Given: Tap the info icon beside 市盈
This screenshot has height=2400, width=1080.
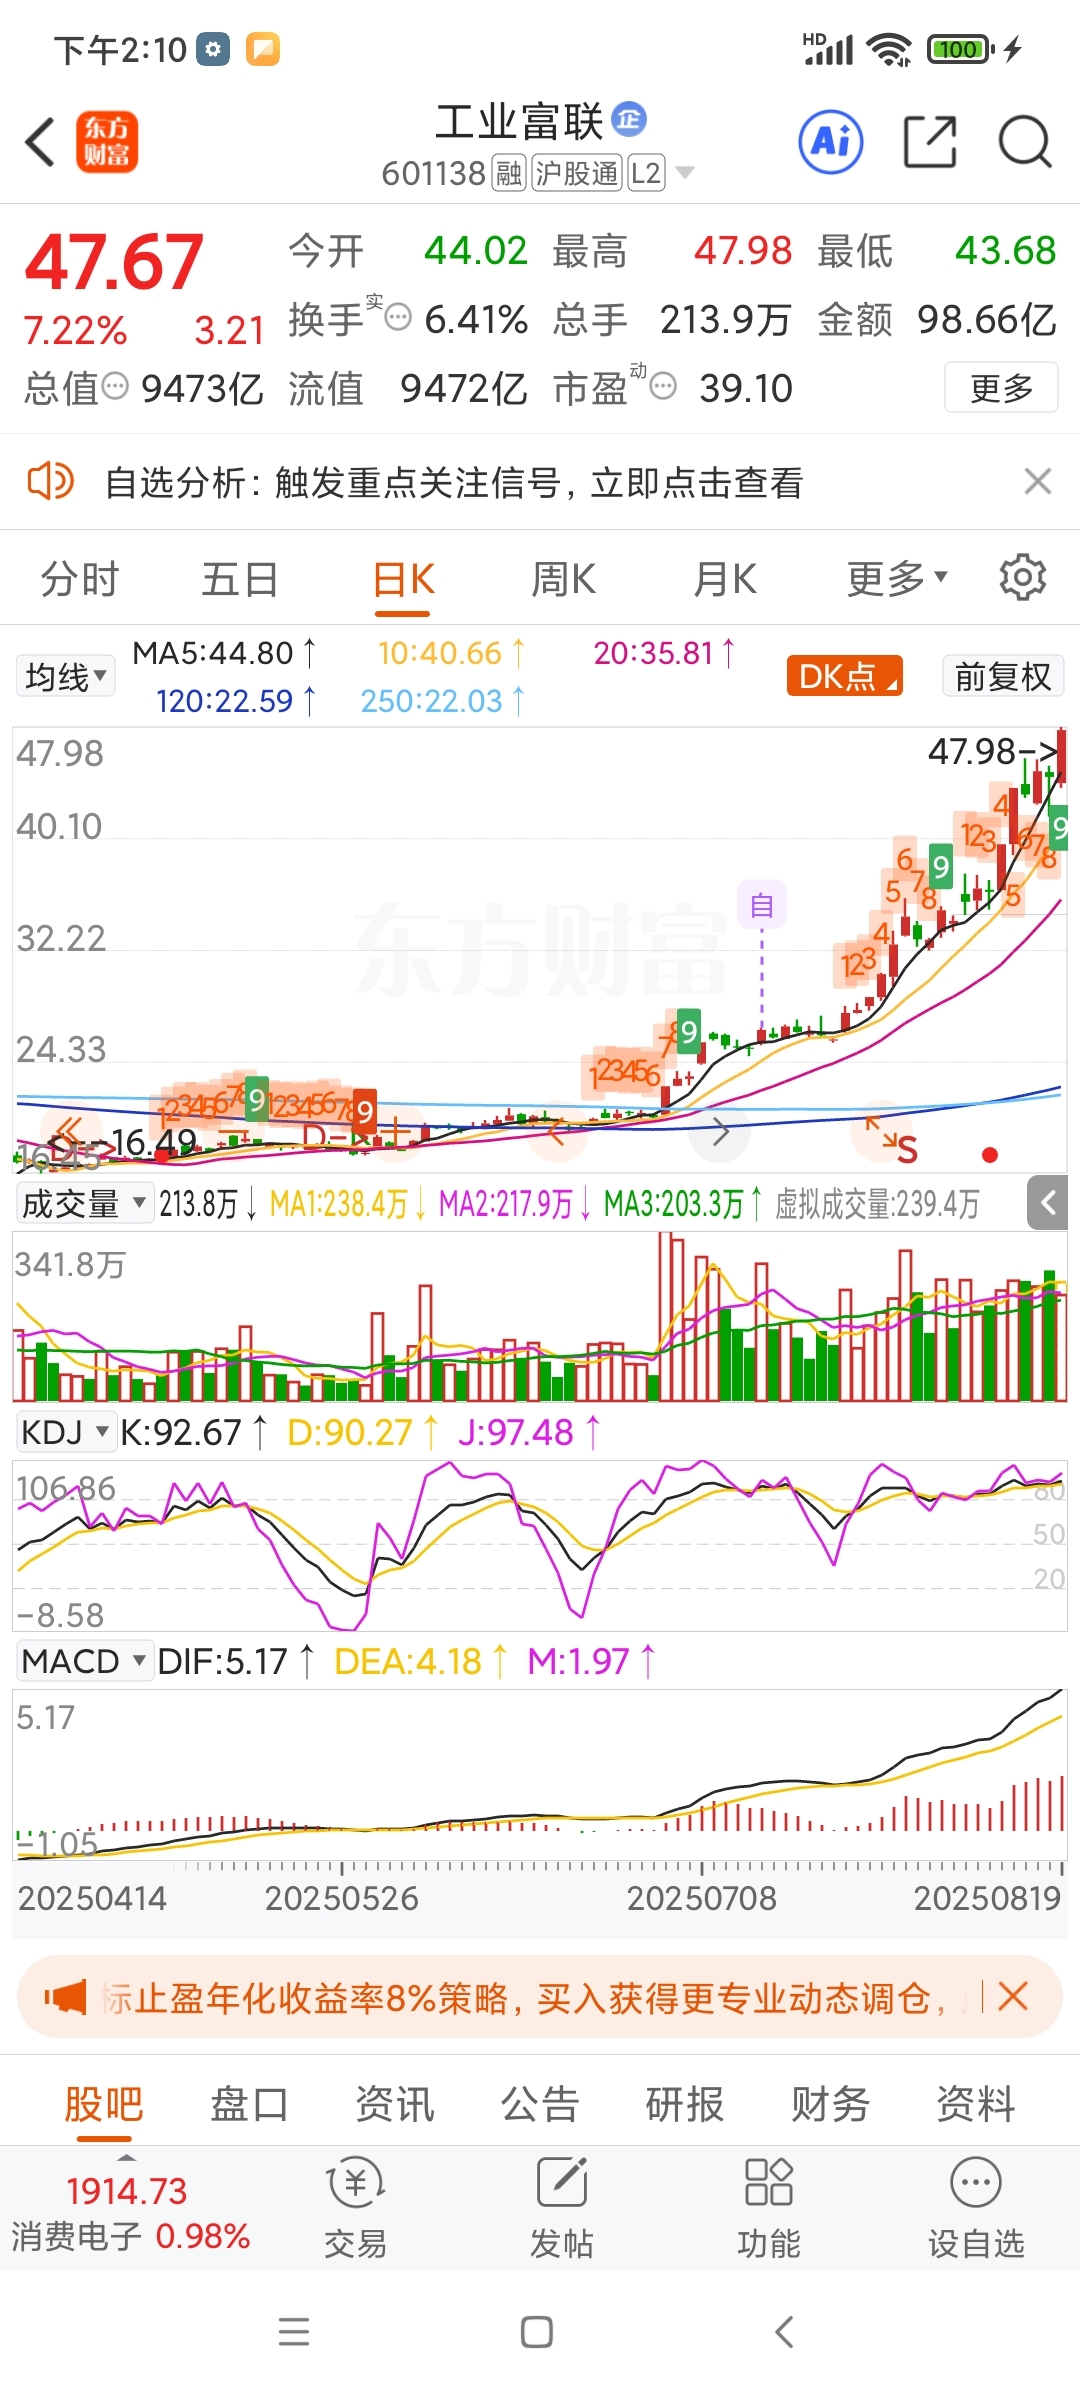Looking at the screenshot, I should click(663, 386).
